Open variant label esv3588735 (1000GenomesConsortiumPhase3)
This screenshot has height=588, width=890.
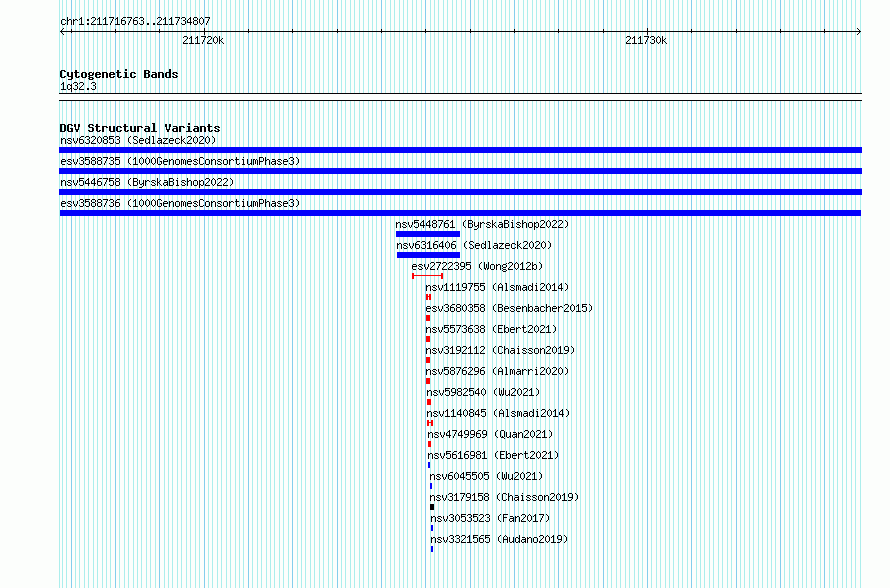(x=180, y=161)
